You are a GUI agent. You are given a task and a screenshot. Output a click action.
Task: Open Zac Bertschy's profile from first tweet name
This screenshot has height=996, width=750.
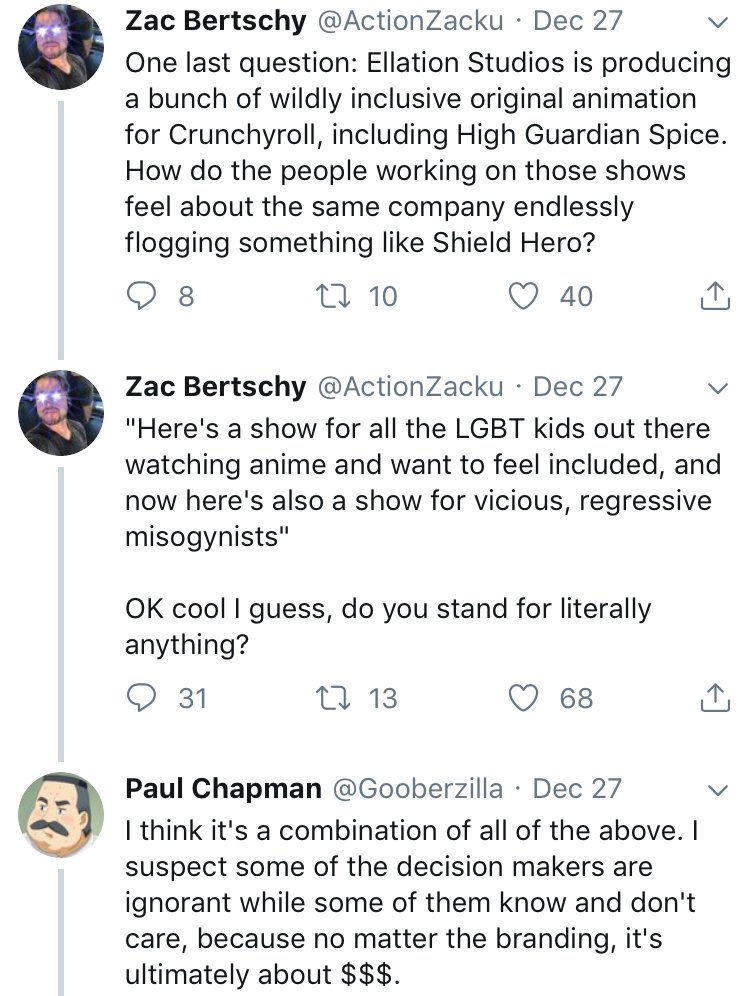[215, 20]
